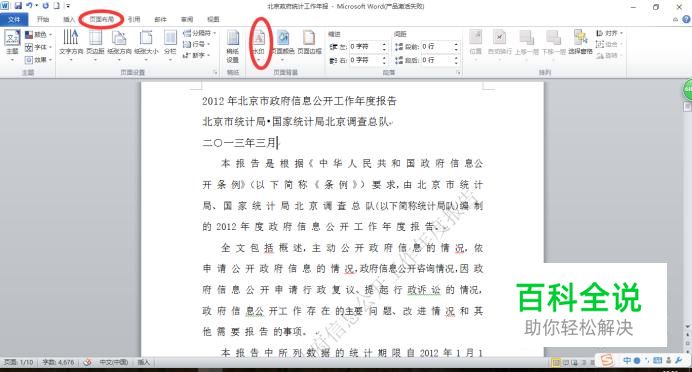This screenshot has width=692, height=372.
Task: Click the Undo arrow icon
Action: click(29, 6)
